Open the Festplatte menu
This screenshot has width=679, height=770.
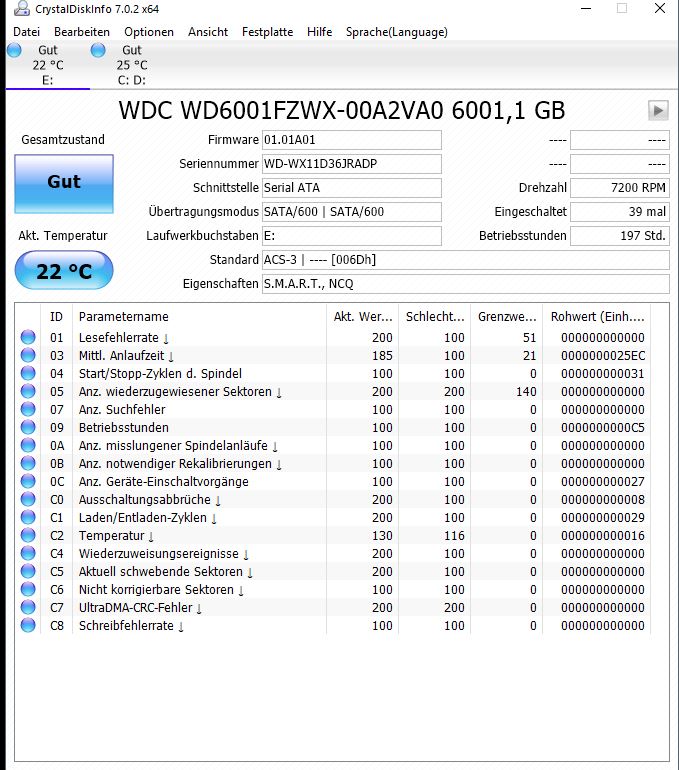click(268, 32)
